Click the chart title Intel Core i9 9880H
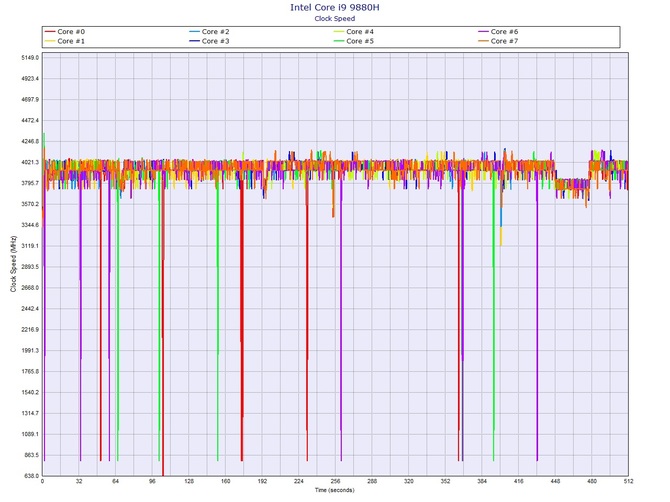The image size is (670, 502). [x=335, y=7]
